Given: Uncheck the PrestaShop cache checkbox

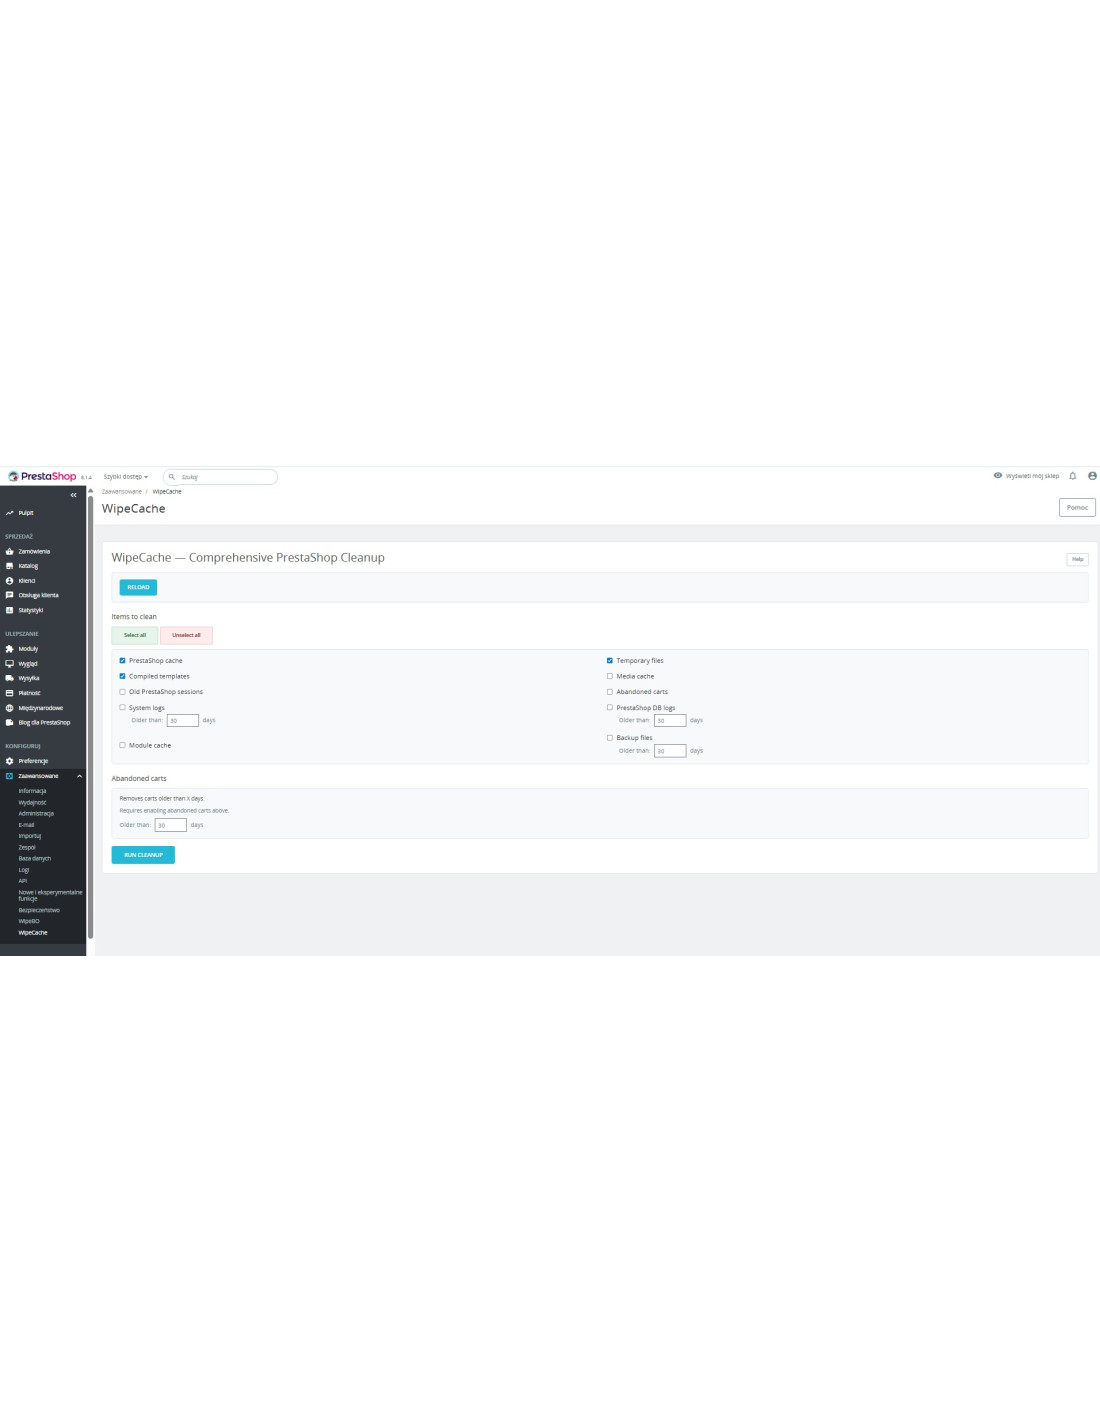Looking at the screenshot, I should [123, 661].
